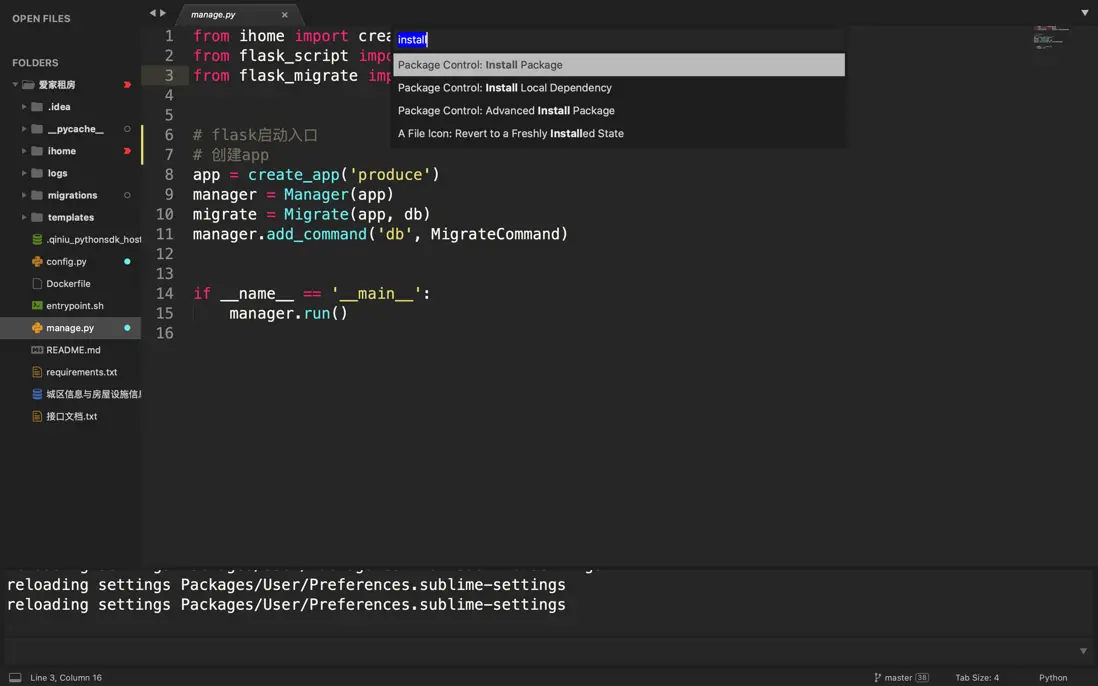Collapse the 爱家租房 root folder
Viewport: 1098px width, 686px height.
pos(15,85)
